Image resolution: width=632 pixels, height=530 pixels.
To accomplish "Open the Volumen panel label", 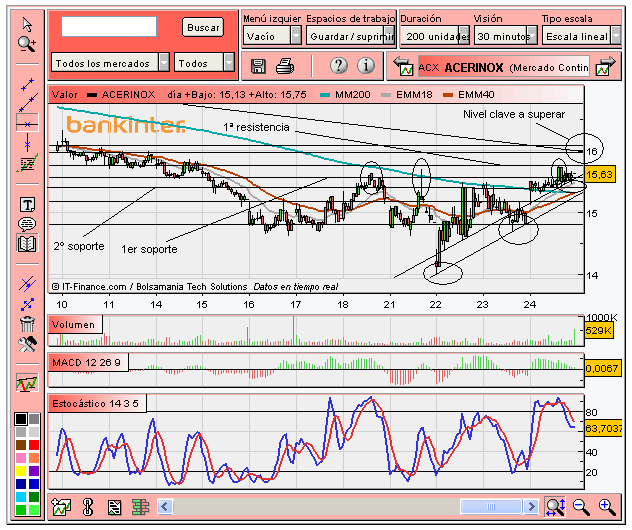I will [x=75, y=324].
